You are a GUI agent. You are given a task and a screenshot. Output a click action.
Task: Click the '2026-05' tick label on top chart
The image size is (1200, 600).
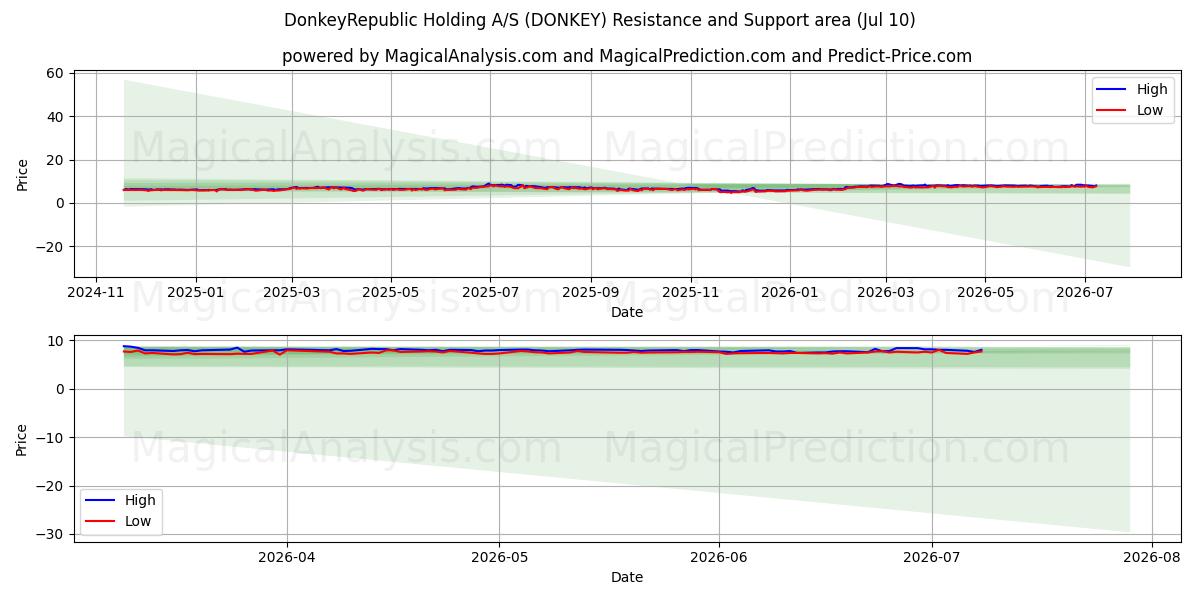click(x=985, y=294)
